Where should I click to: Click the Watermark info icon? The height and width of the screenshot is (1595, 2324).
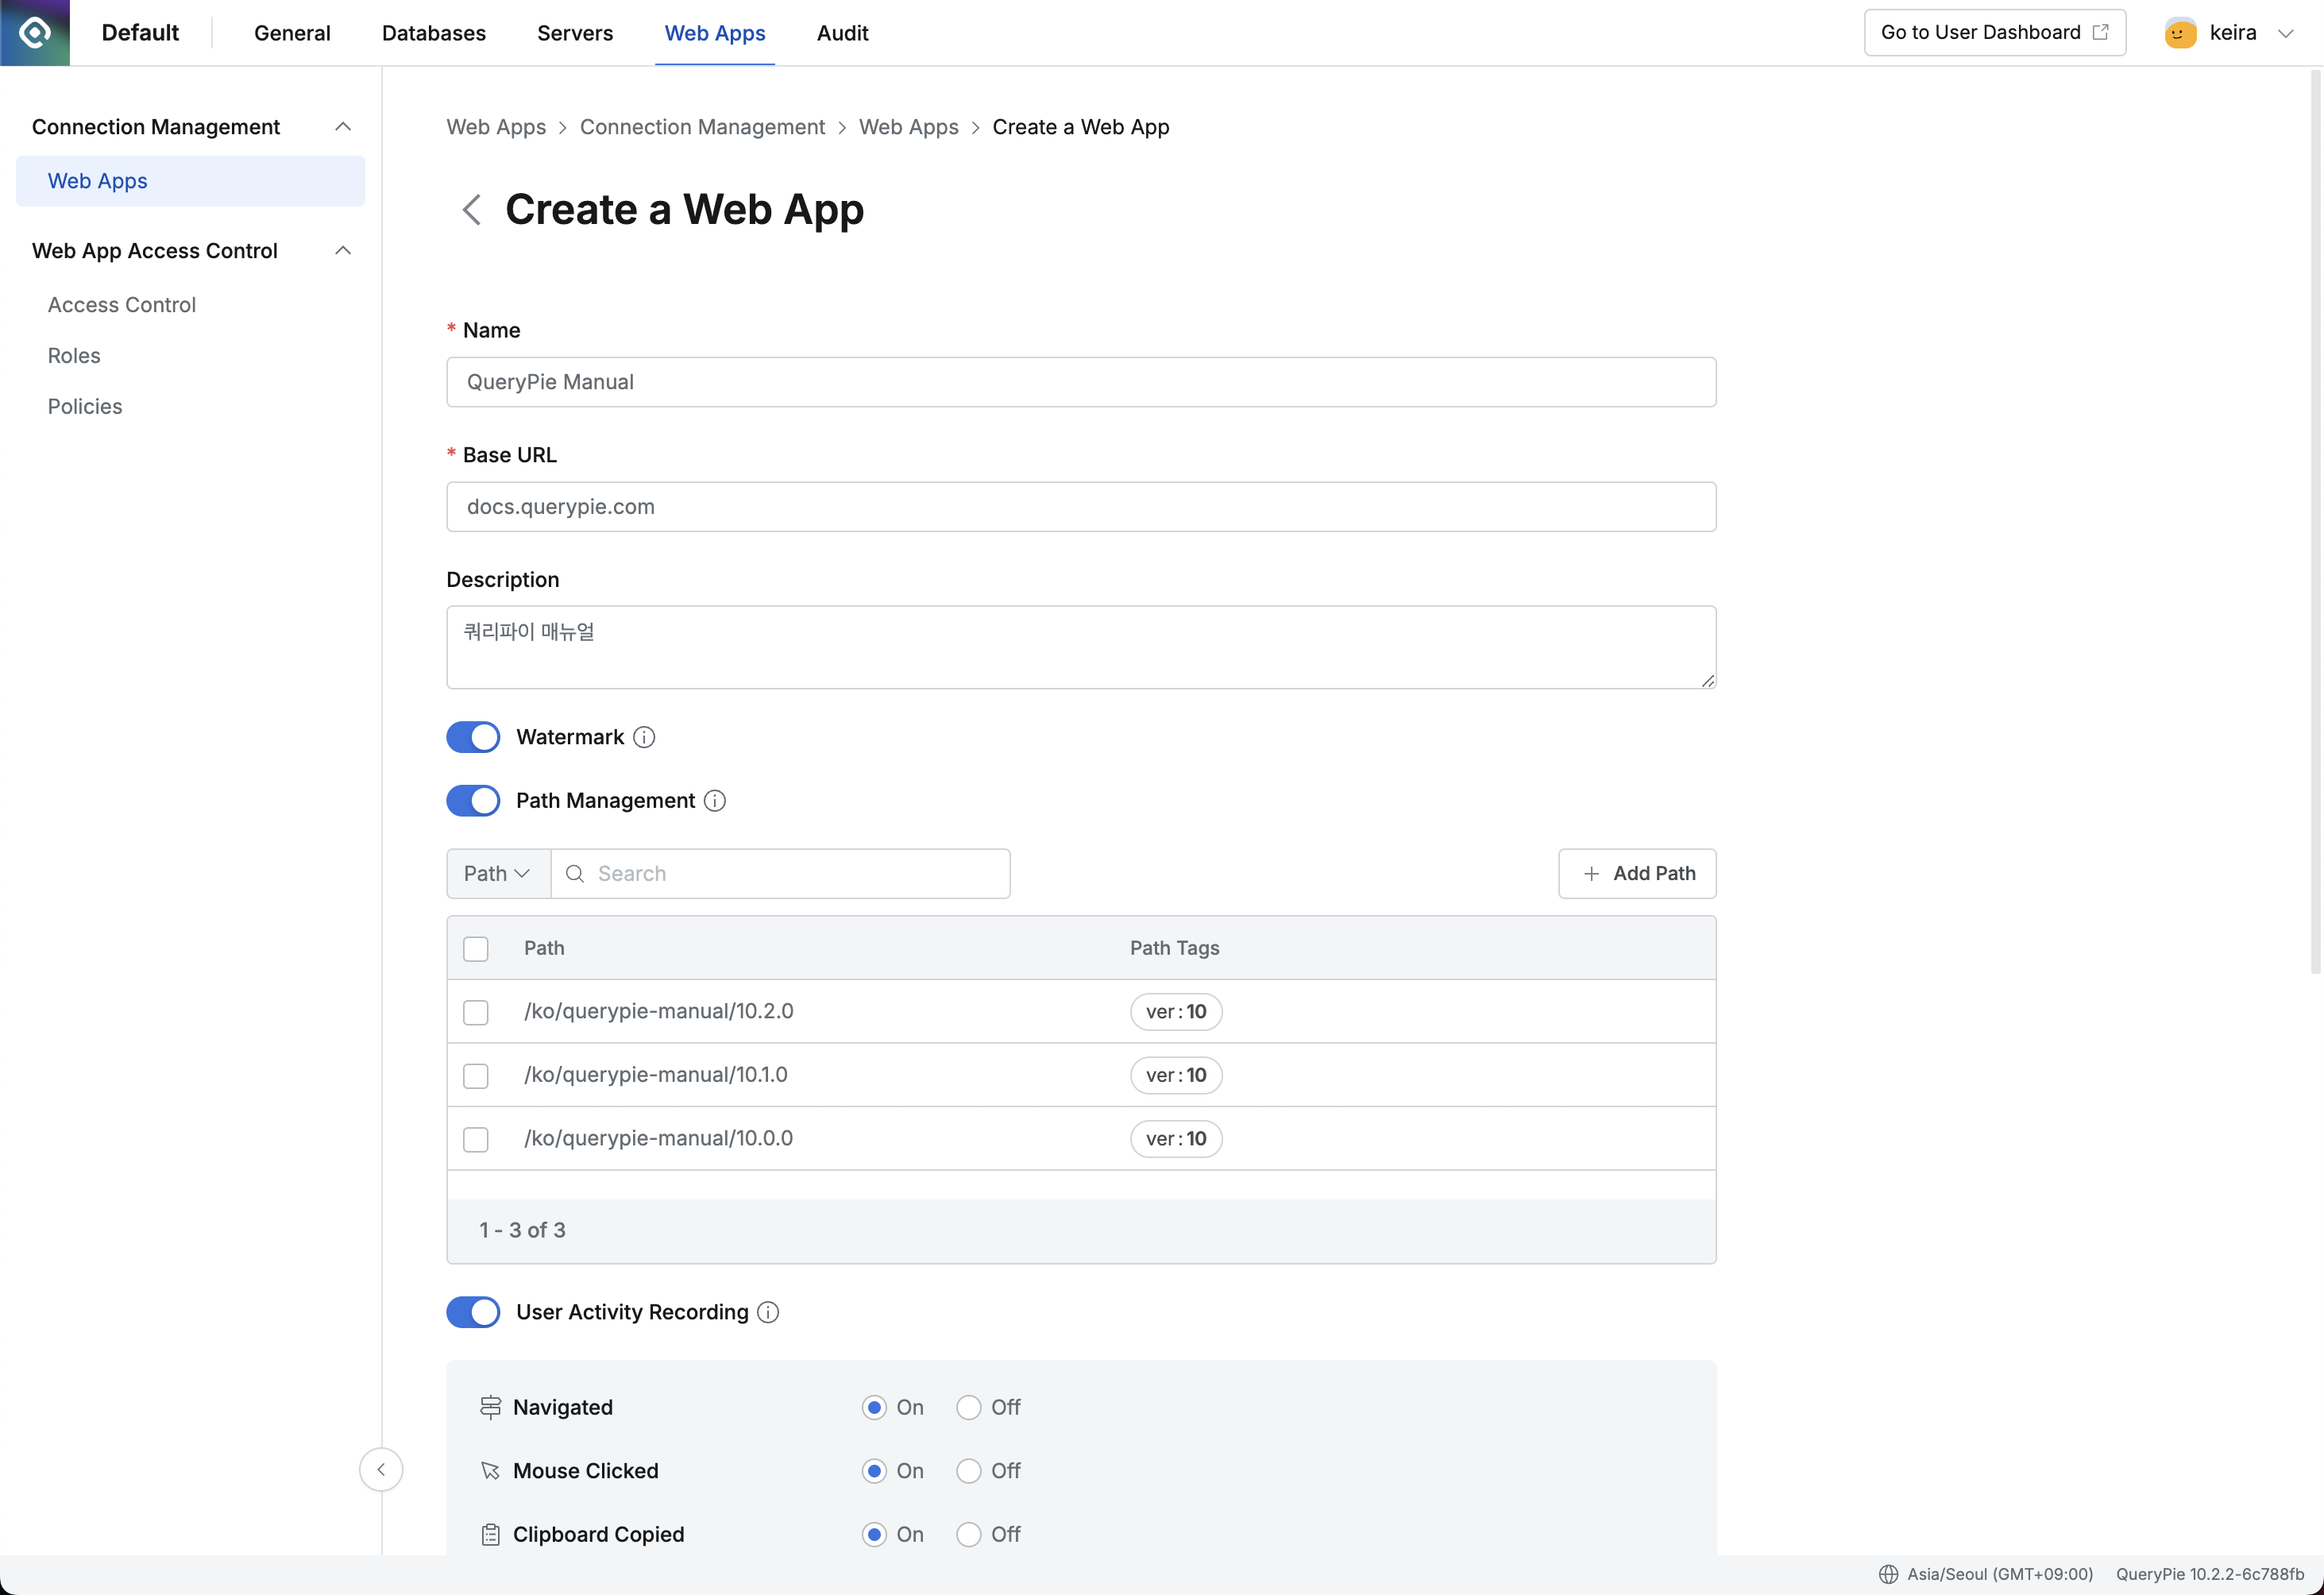[644, 737]
